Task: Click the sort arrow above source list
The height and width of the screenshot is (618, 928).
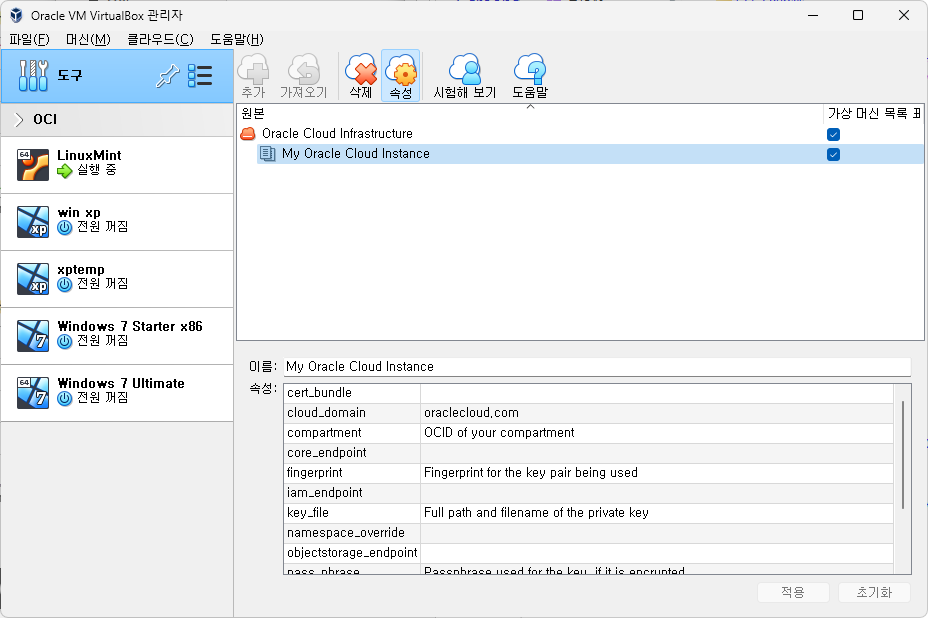Action: pos(530,107)
